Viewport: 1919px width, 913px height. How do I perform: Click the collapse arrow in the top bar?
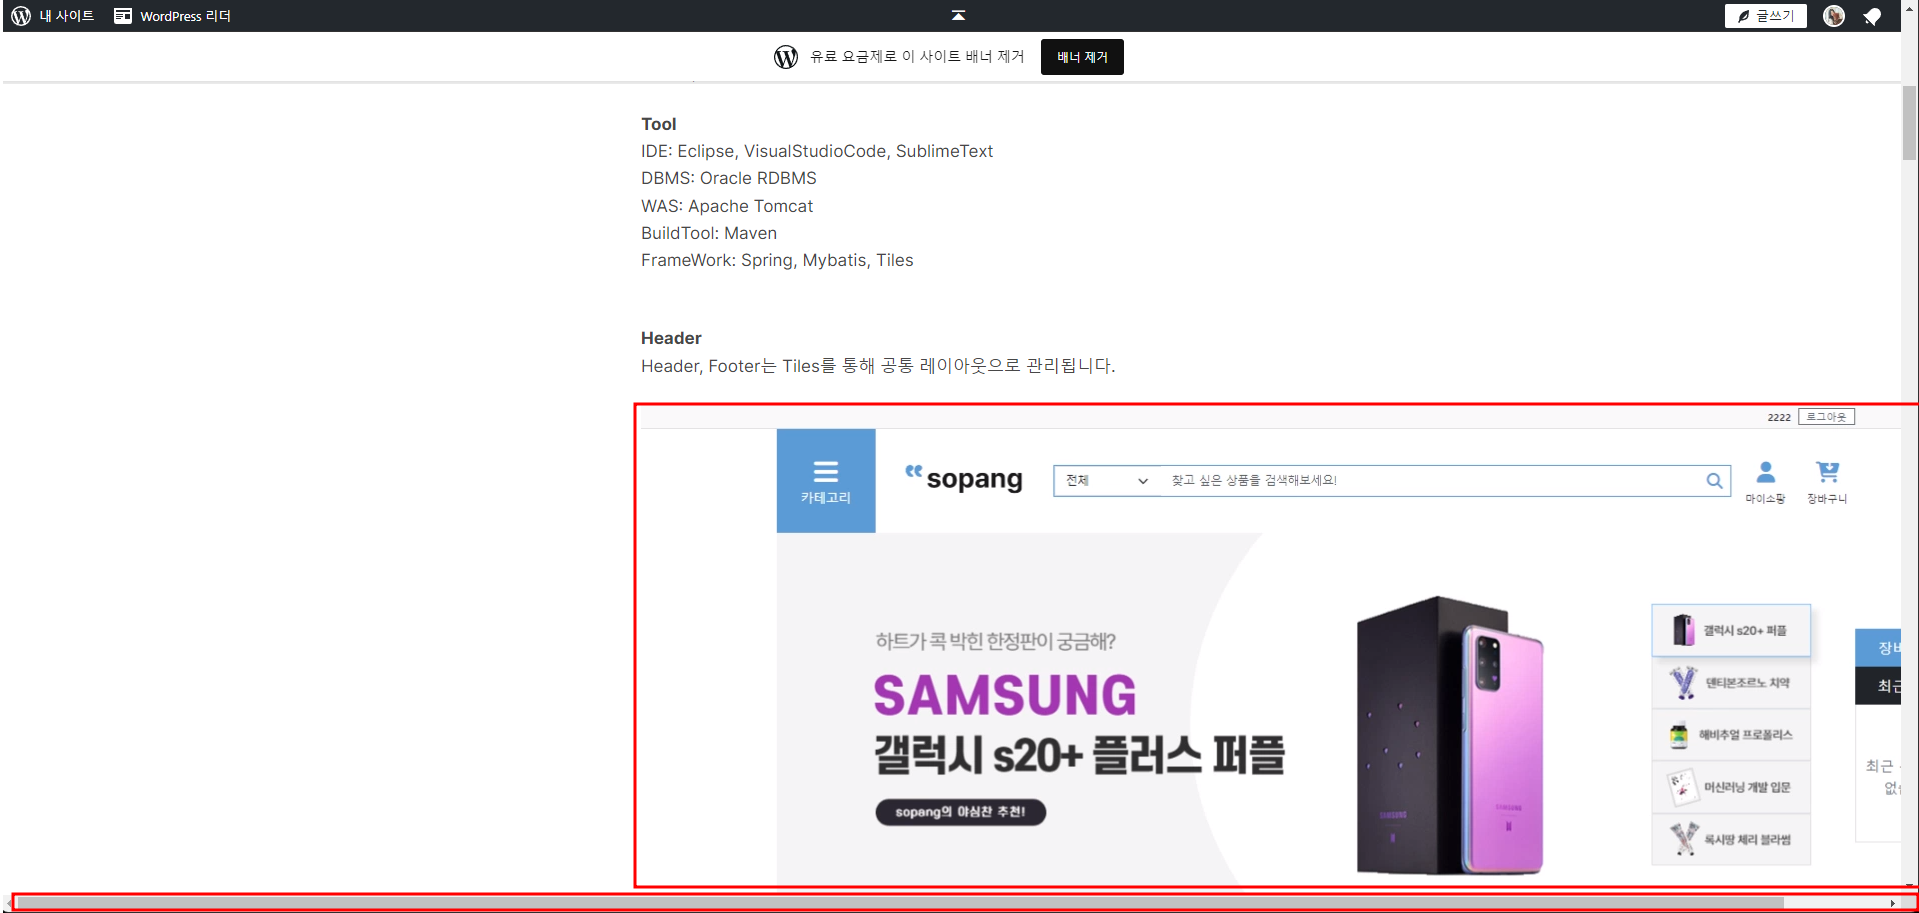(958, 15)
